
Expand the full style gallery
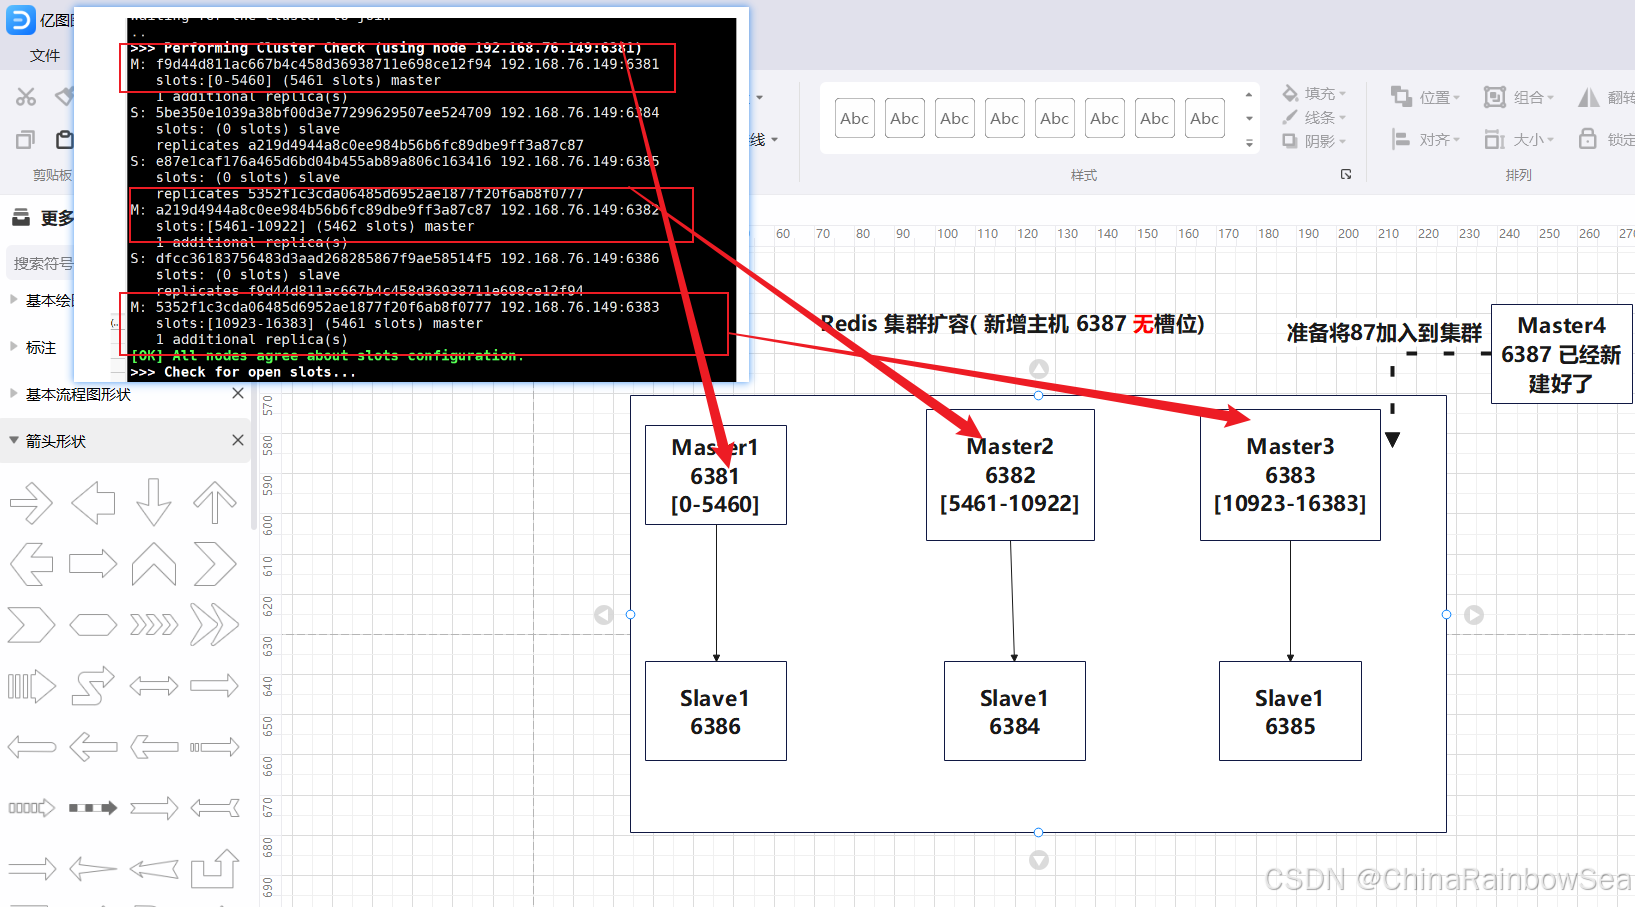(x=1249, y=143)
